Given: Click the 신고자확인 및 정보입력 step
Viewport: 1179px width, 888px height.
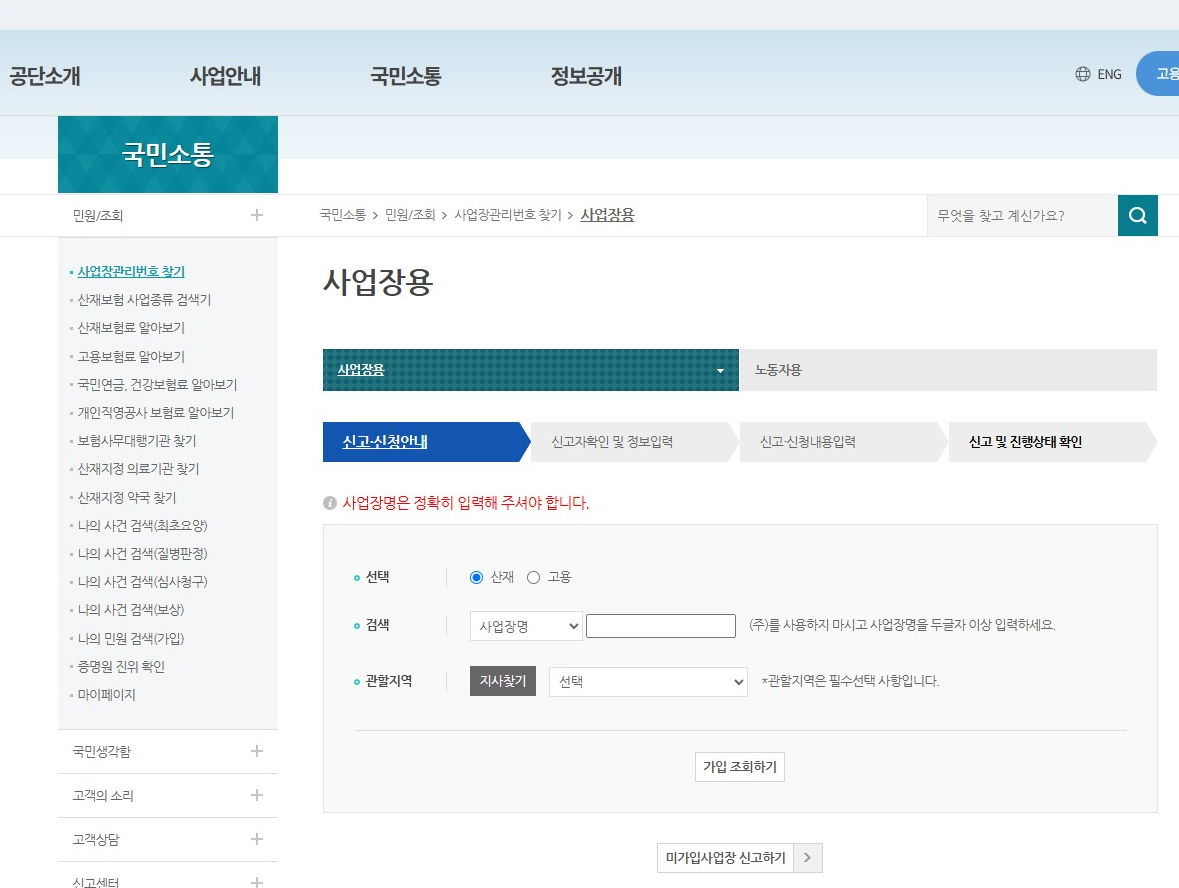Looking at the screenshot, I should 635,442.
